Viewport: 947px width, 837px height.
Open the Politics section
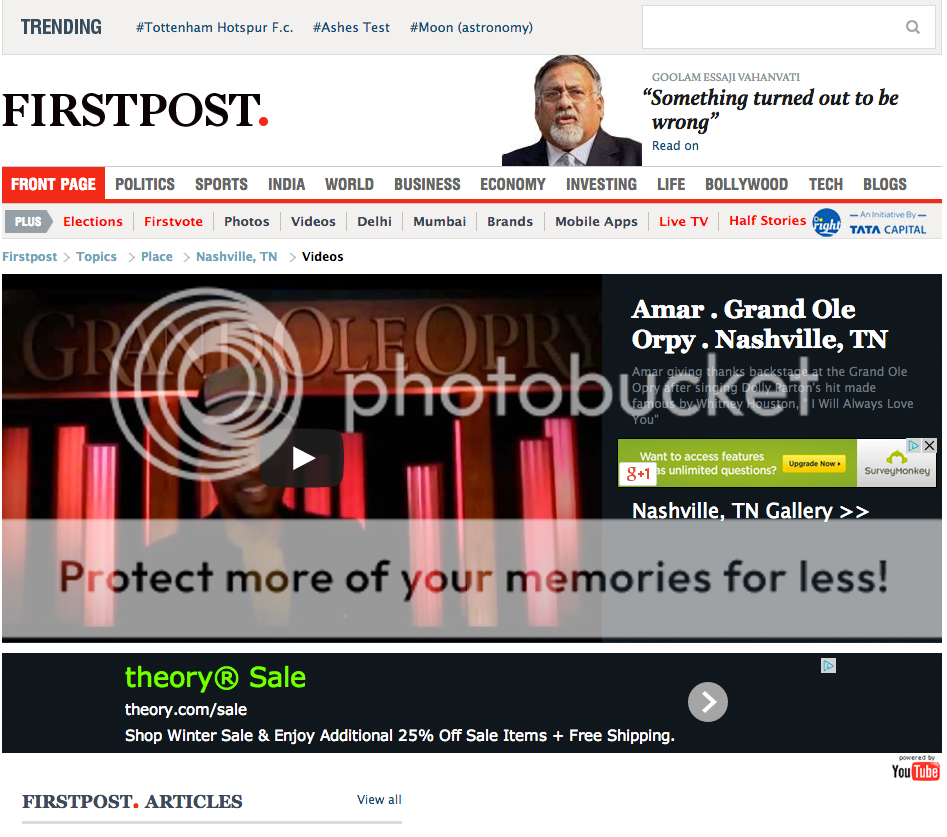pyautogui.click(x=145, y=184)
